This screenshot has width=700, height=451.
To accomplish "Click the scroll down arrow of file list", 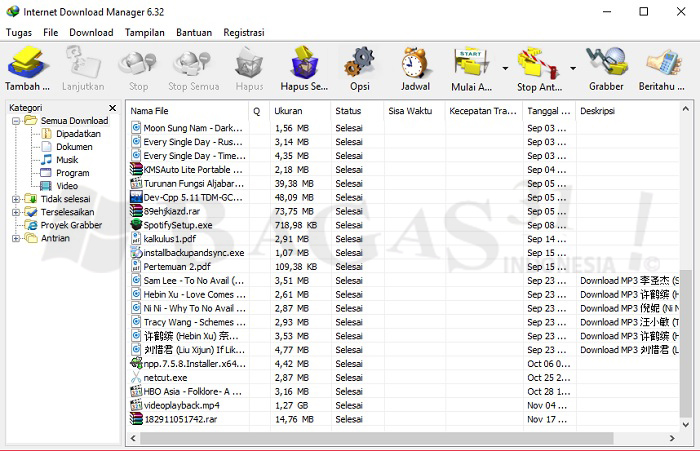I will (x=686, y=425).
